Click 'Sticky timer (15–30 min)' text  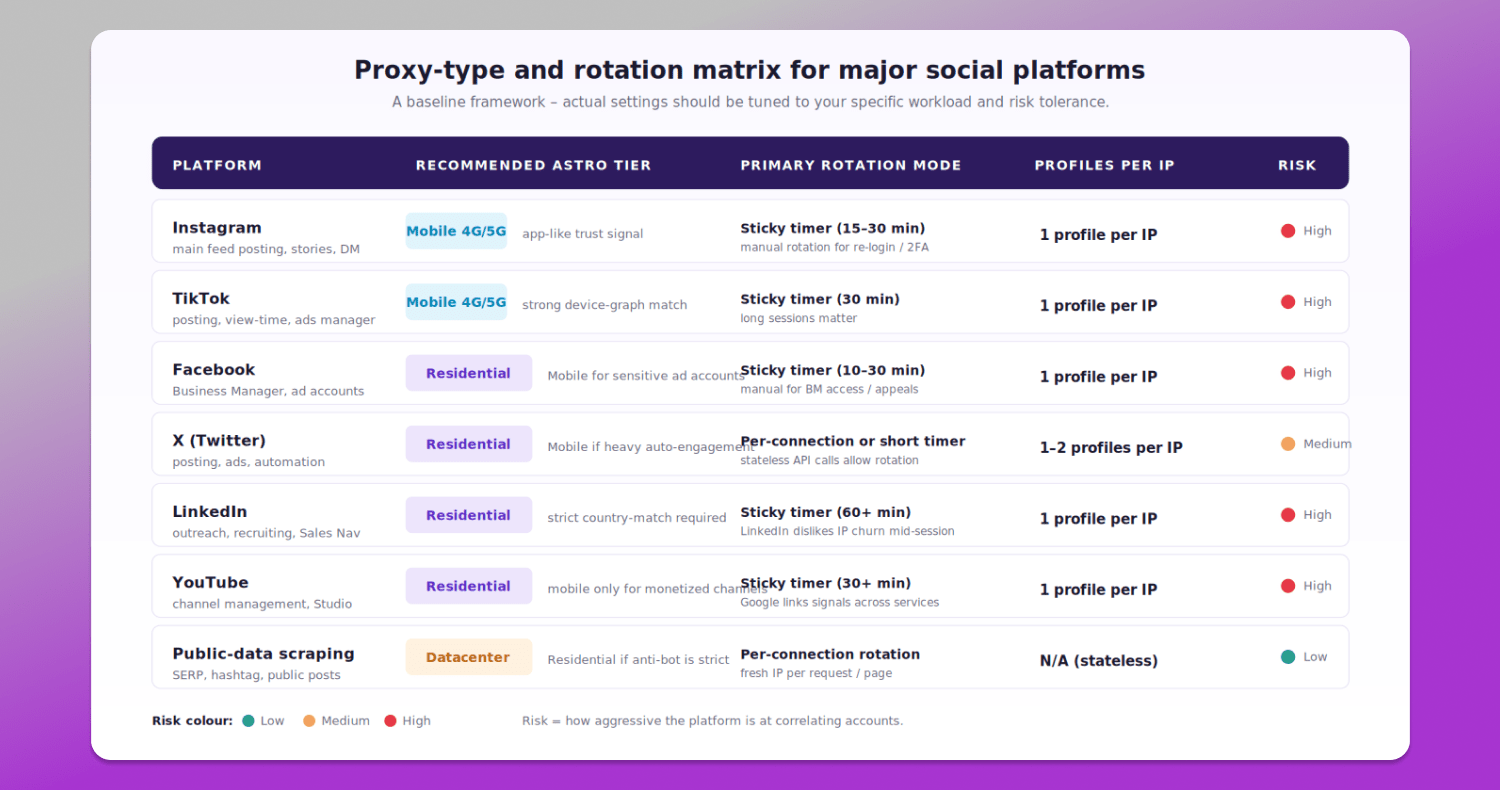coord(833,228)
